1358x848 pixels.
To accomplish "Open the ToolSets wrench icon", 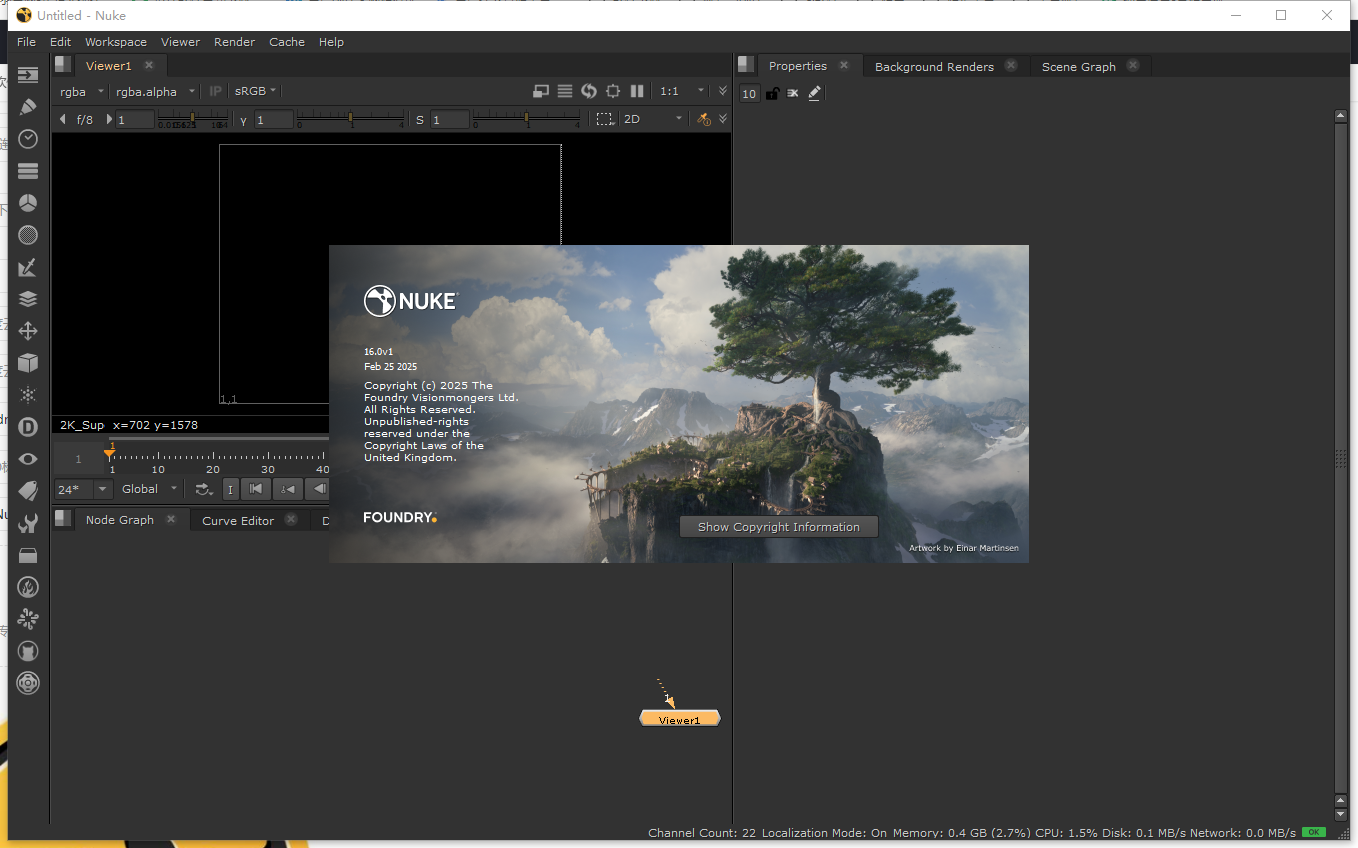I will (28, 523).
